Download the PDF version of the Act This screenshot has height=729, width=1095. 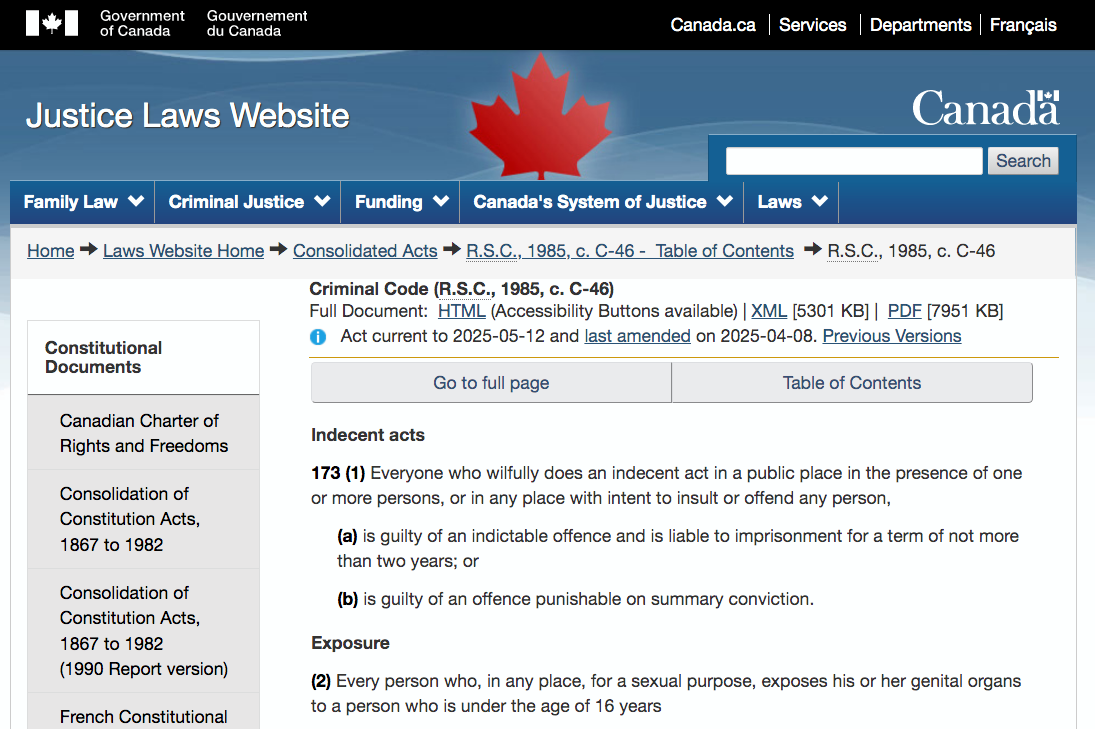point(904,311)
